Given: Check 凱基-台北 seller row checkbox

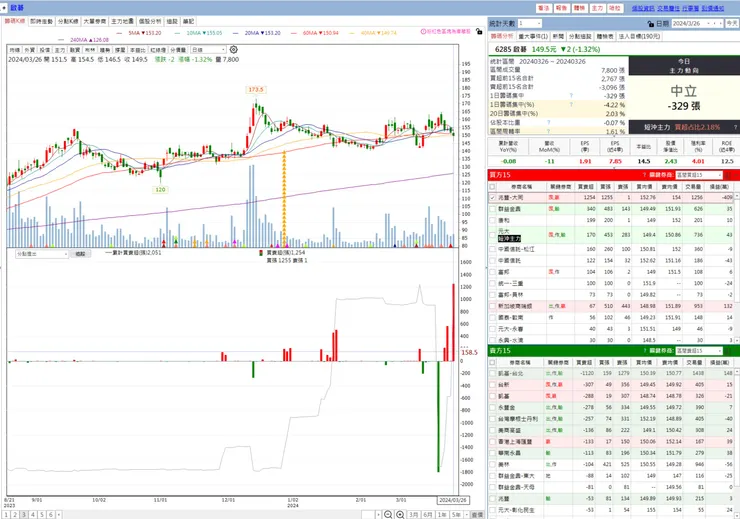Looking at the screenshot, I should pyautogui.click(x=493, y=373).
